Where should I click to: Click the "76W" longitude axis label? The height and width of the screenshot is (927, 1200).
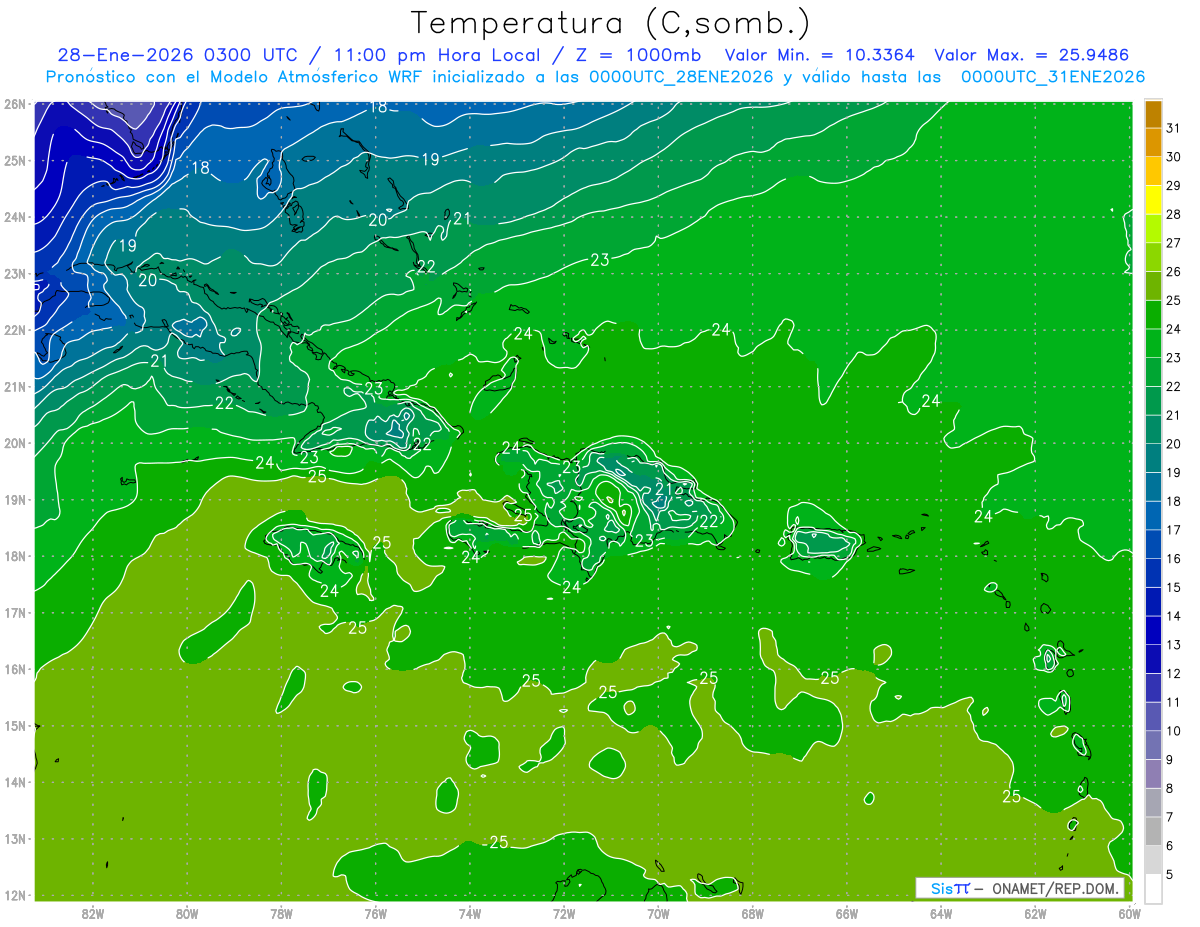click(376, 913)
